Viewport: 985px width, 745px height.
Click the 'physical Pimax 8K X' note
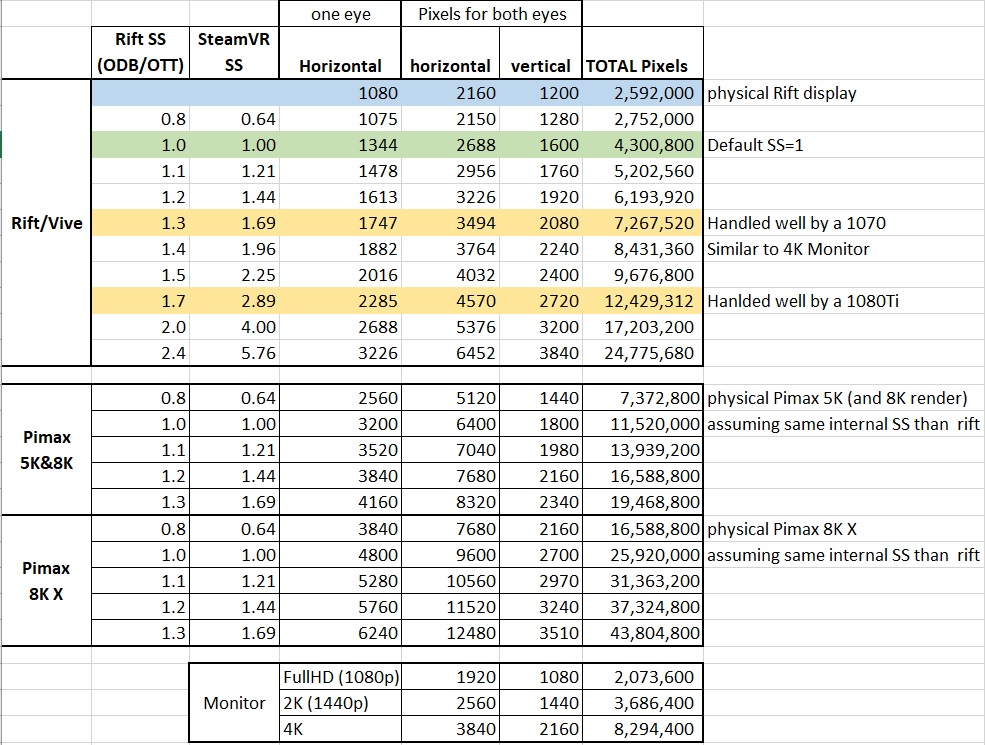[781, 529]
